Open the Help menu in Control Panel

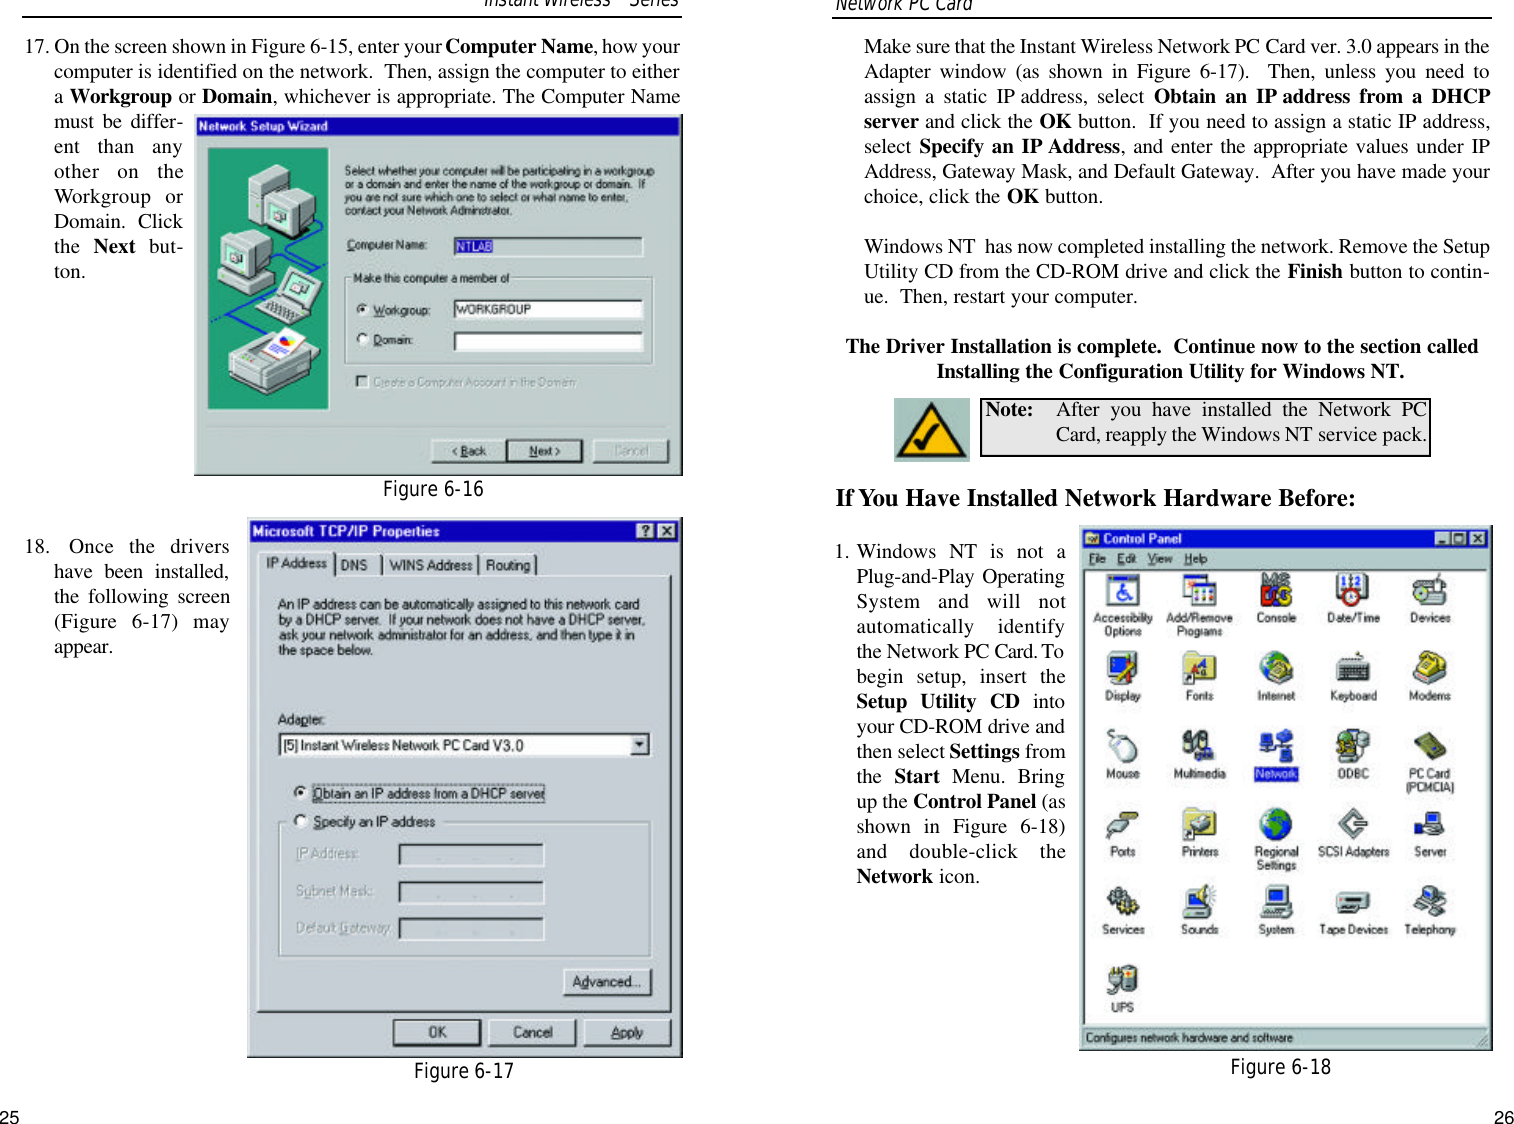(x=1196, y=559)
